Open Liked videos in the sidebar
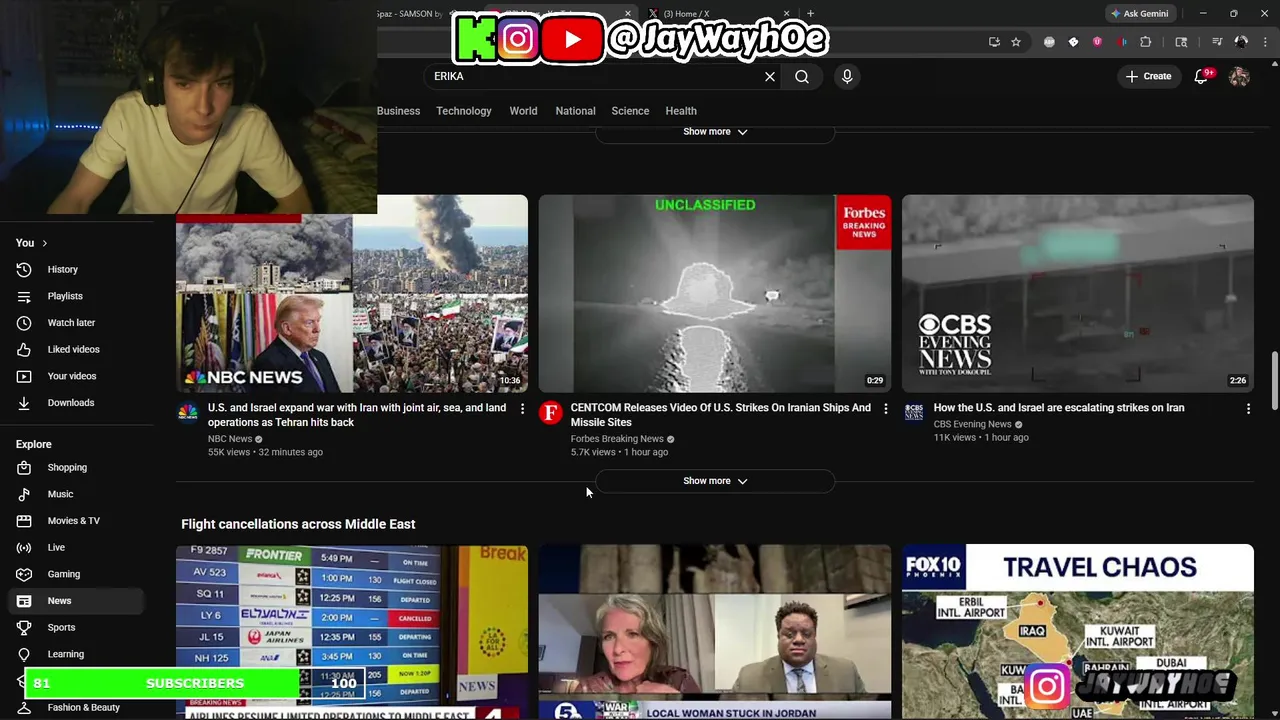Viewport: 1280px width, 720px height. [x=76, y=349]
